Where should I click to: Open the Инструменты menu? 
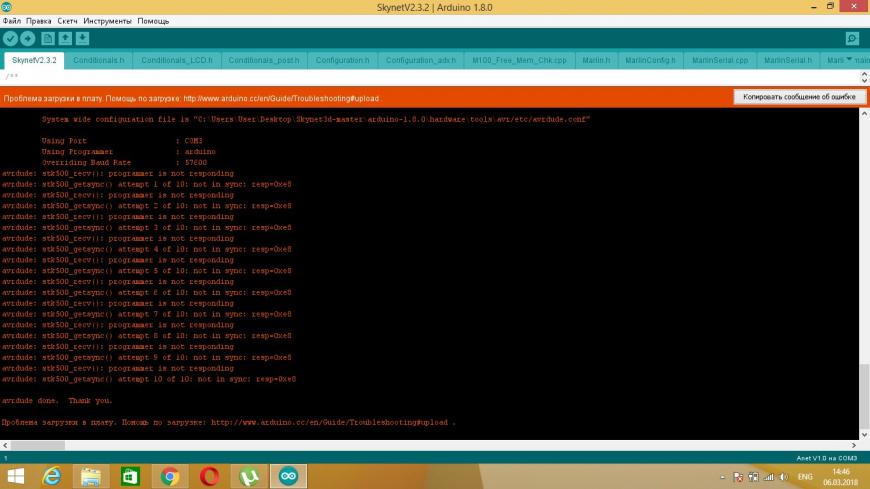[107, 21]
